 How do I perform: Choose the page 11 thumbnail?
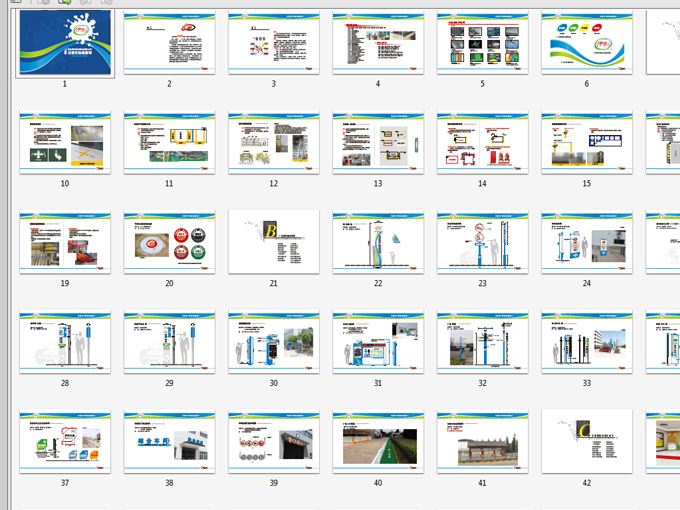pyautogui.click(x=170, y=142)
